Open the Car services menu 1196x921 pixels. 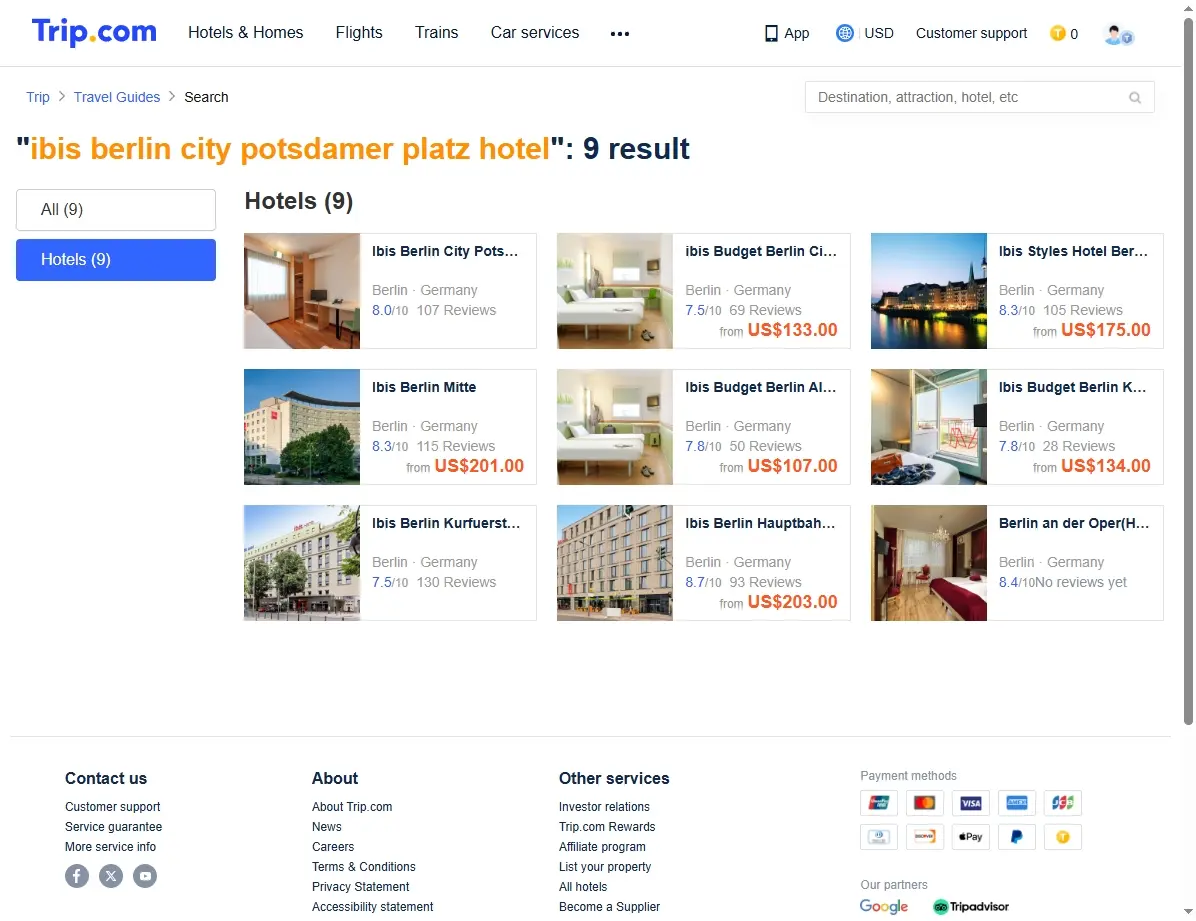pos(535,33)
